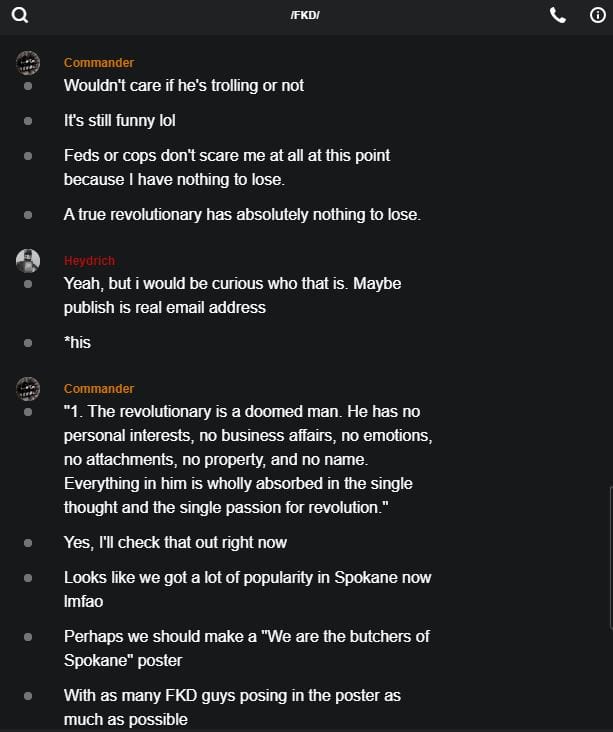Viewport: 613px width, 732px height.
Task: Click Heydrich's profile avatar
Action: (28, 261)
